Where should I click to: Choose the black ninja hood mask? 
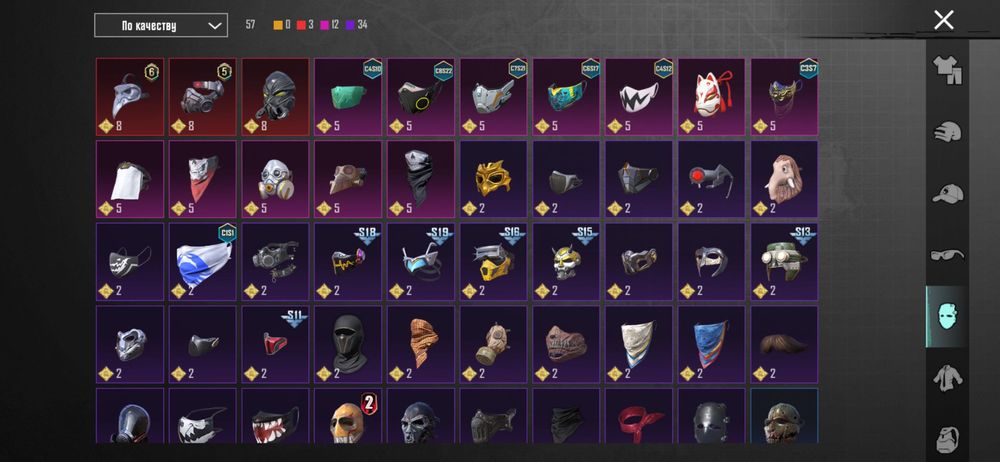[x=348, y=345]
